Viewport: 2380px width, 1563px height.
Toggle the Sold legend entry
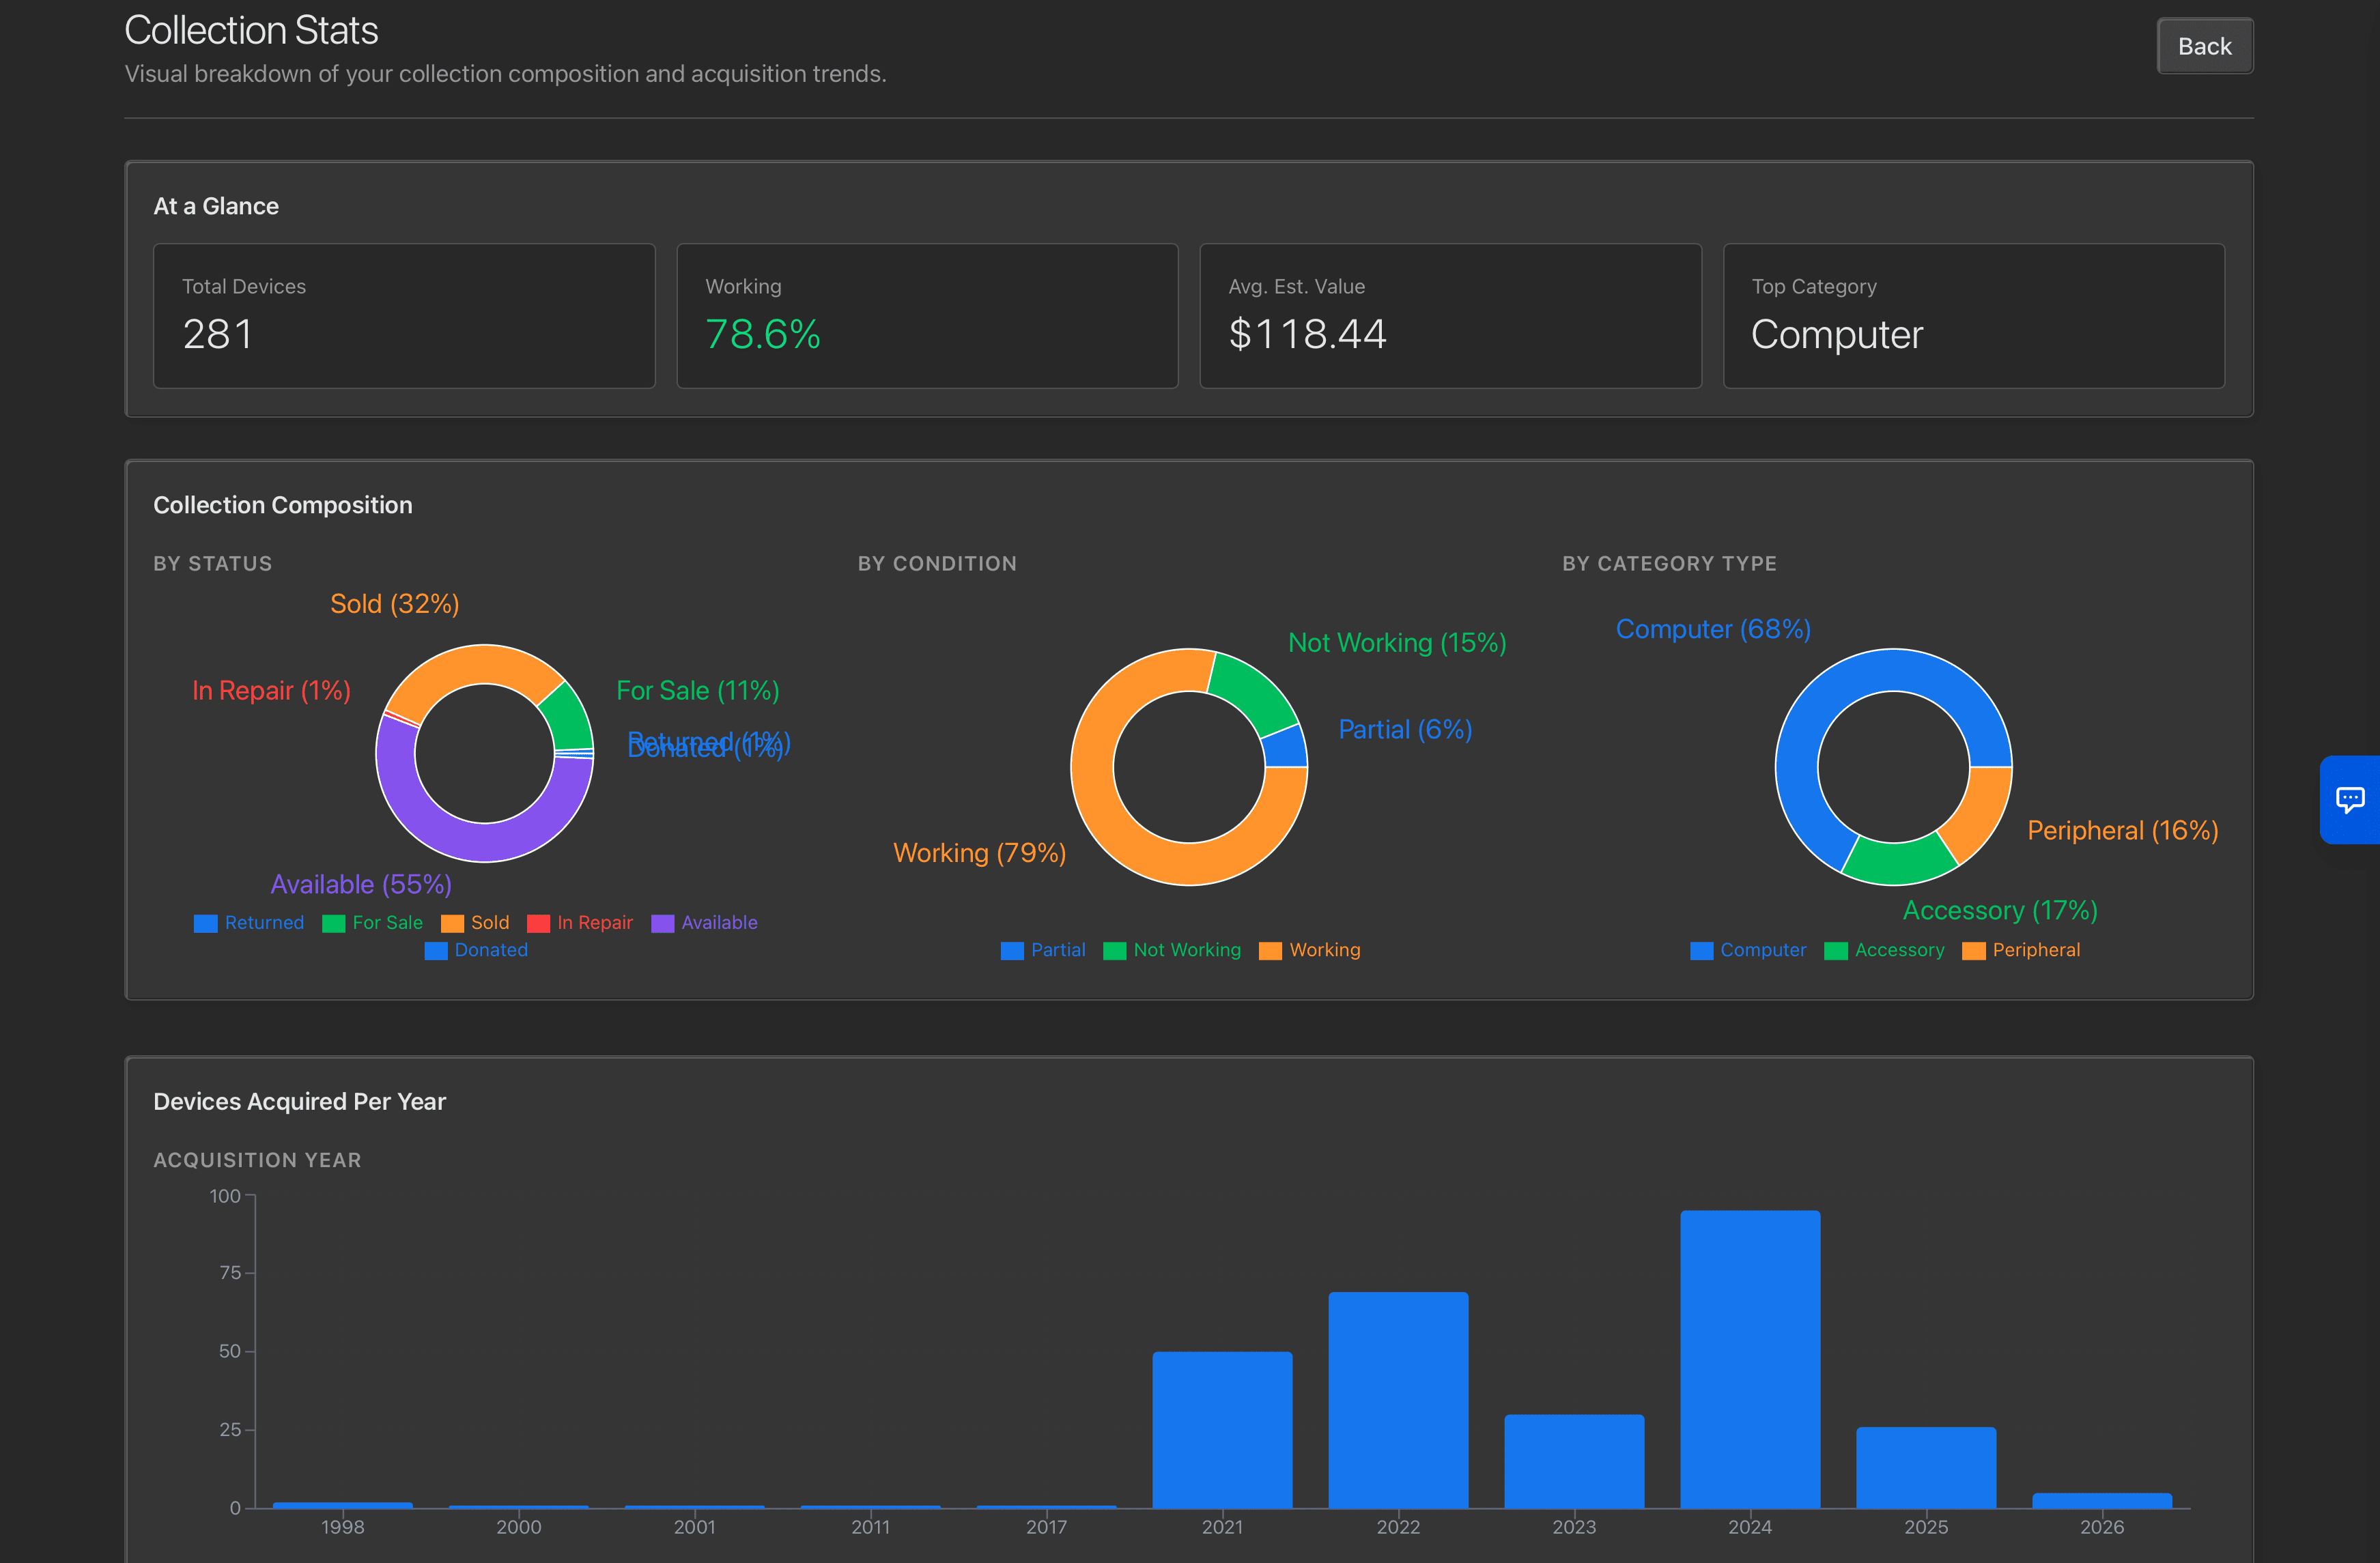(x=475, y=923)
